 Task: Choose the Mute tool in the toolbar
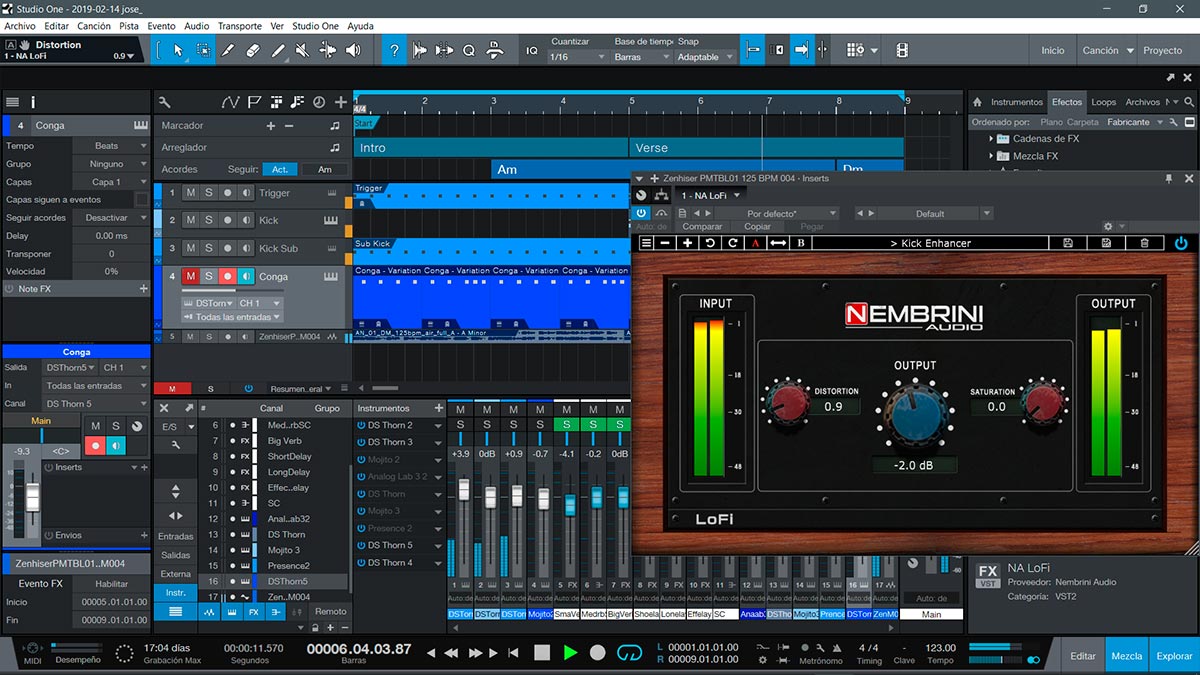pos(303,49)
